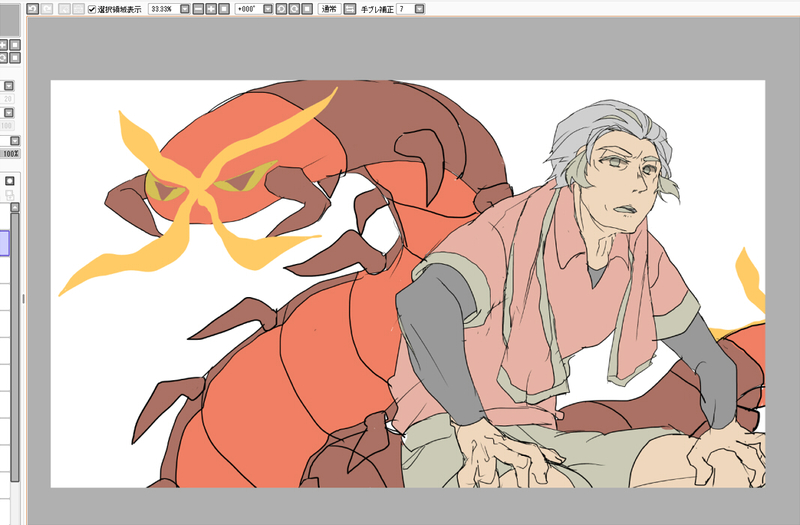The image size is (800, 525).
Task: Click the navigator preview thumbnail at top-left
Action: pos(10,18)
